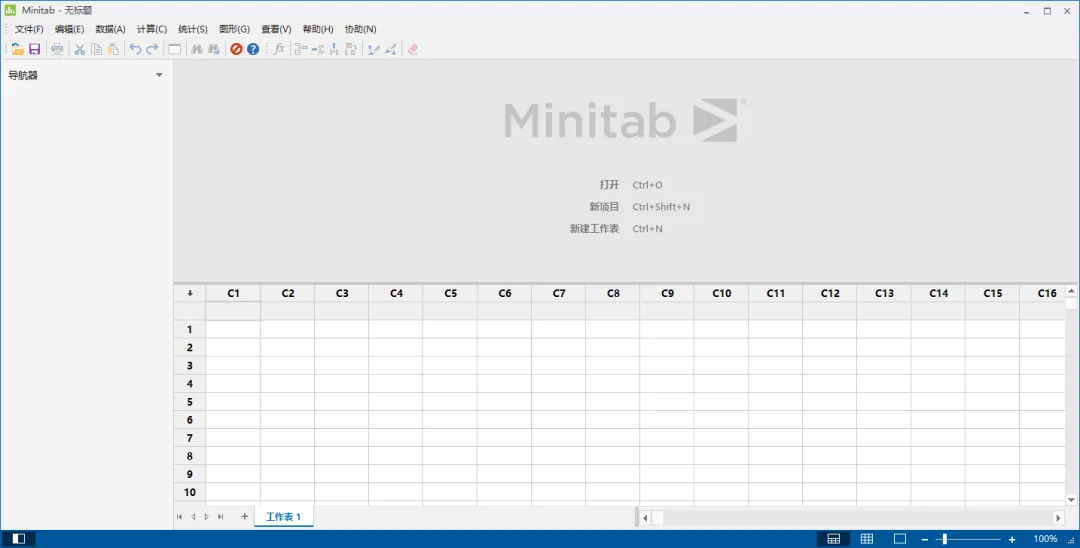Open the 统计(S) menu
The image size is (1080, 548).
(x=193, y=29)
